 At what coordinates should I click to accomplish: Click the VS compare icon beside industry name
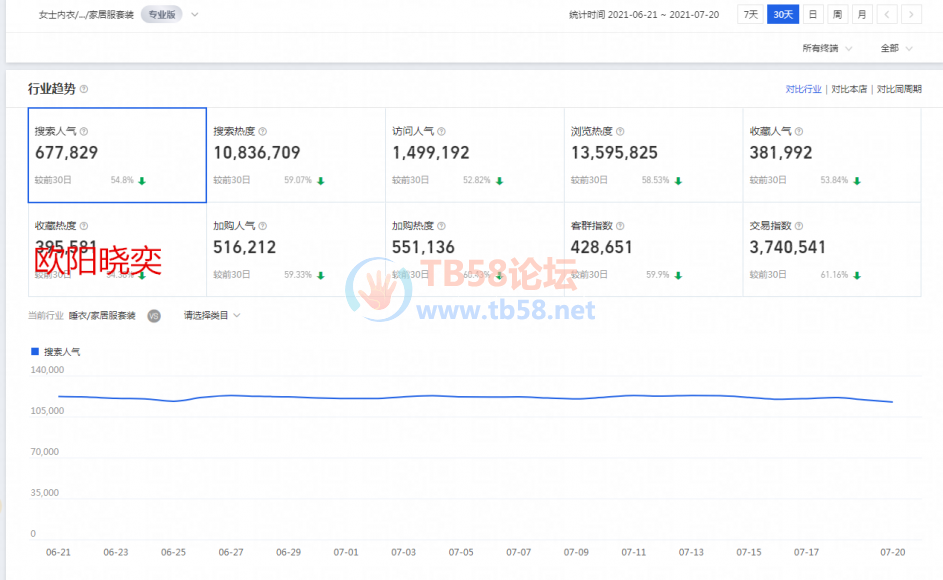[x=154, y=315]
